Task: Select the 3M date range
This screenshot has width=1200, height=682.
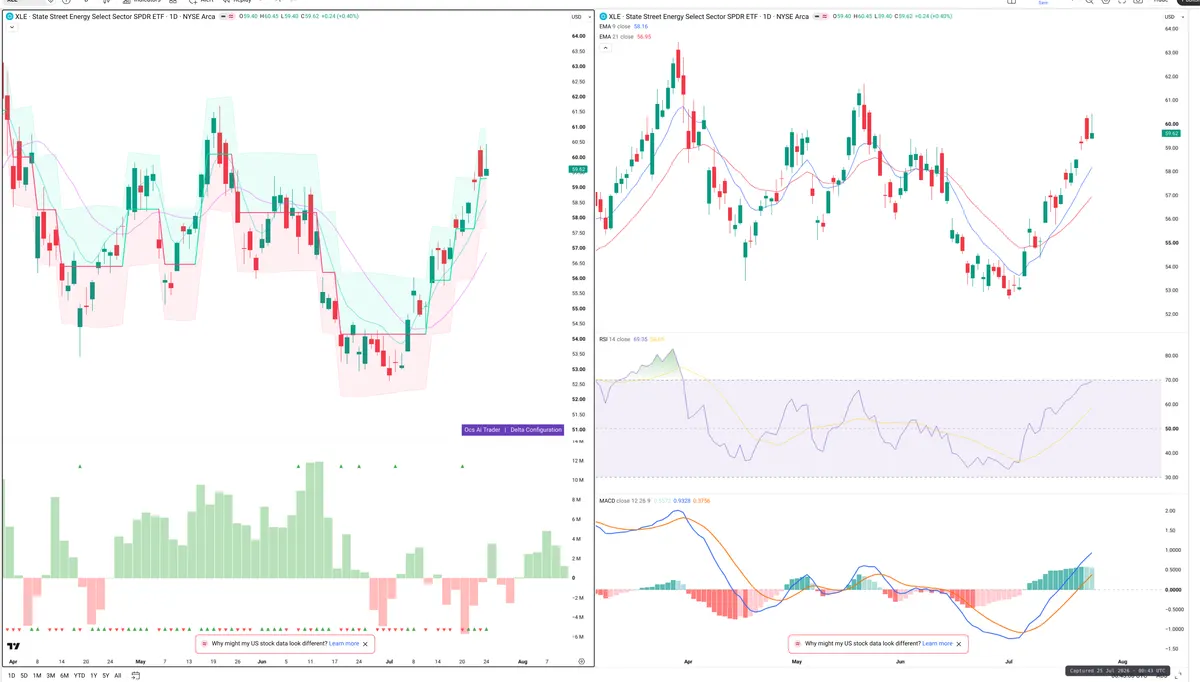Action: pos(50,676)
